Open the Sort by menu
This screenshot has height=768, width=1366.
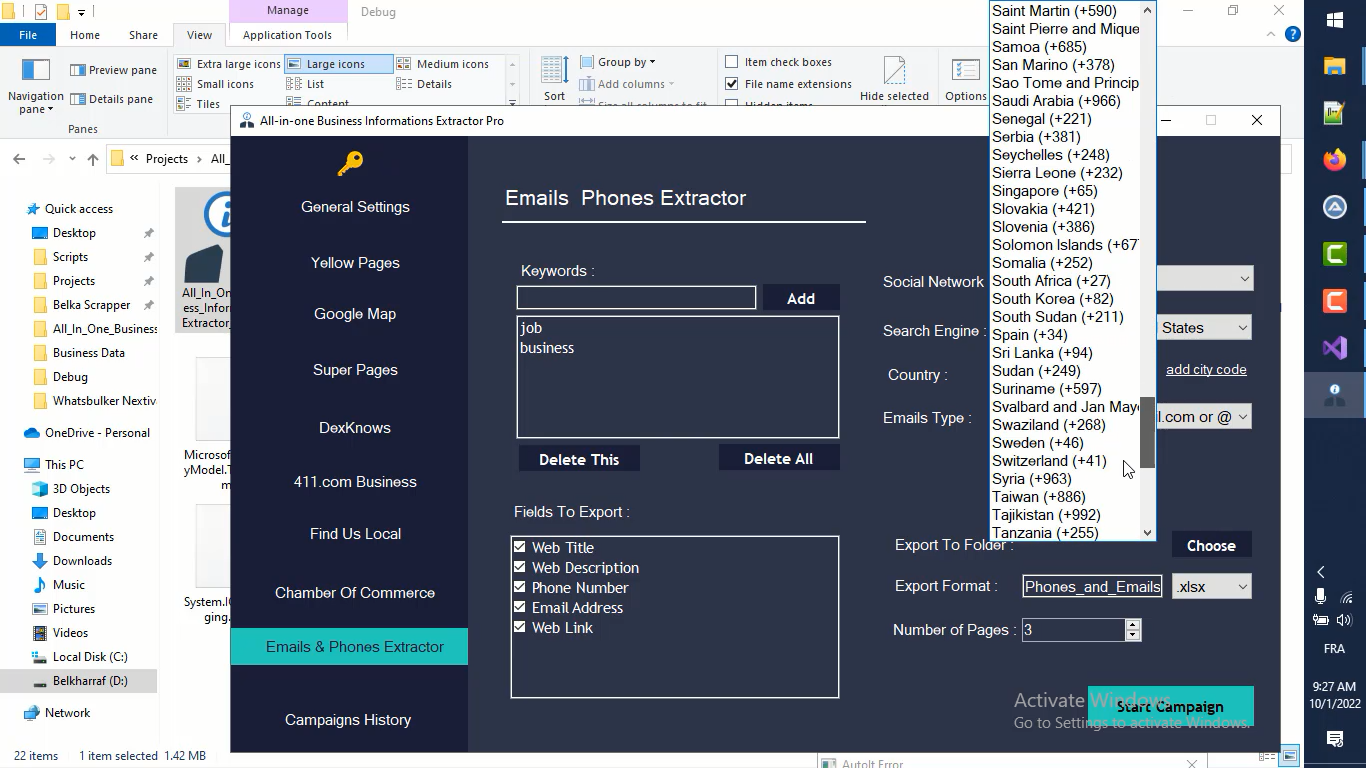(x=555, y=79)
